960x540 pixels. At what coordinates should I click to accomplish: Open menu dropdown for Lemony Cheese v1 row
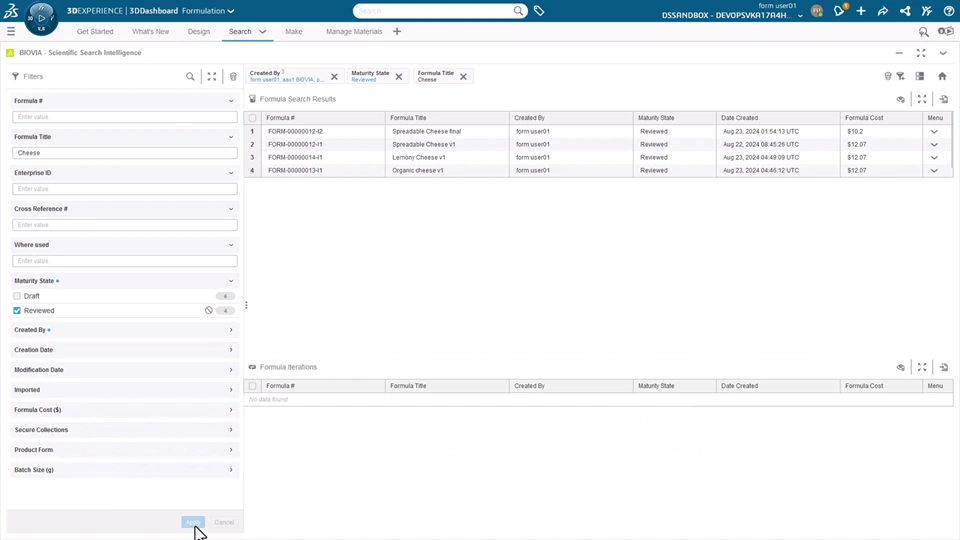(x=934, y=157)
